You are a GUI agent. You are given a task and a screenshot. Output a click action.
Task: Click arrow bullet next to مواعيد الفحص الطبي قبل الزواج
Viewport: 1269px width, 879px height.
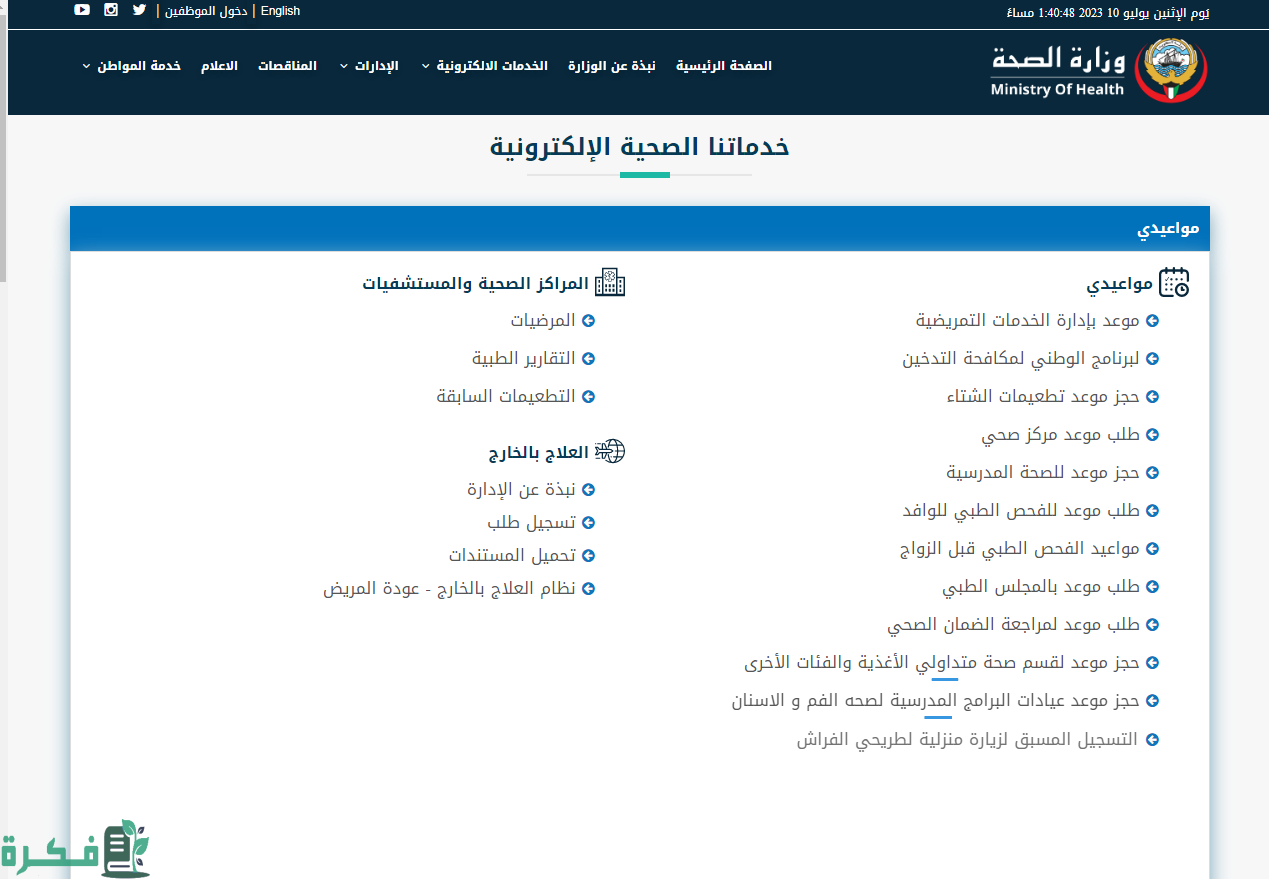pos(1152,549)
